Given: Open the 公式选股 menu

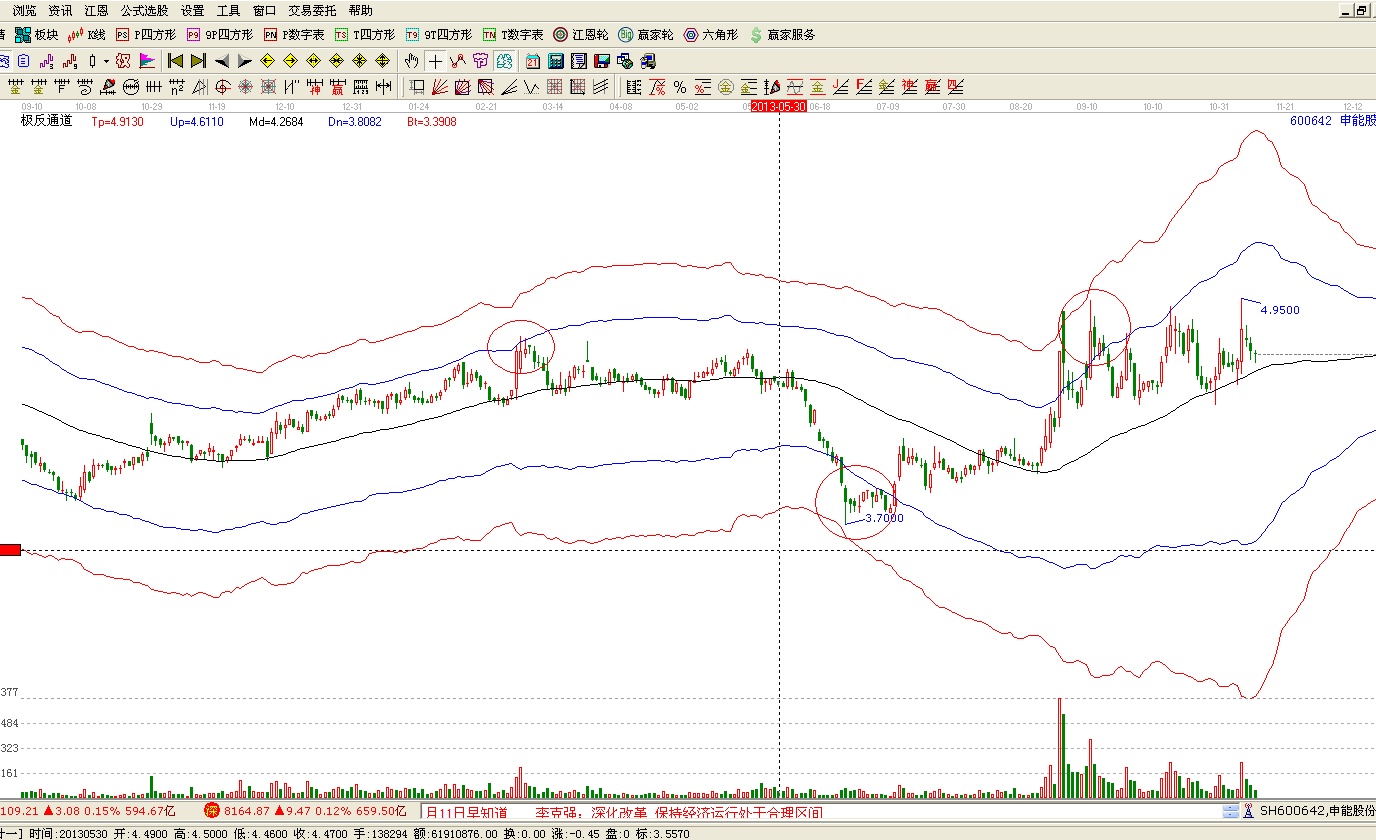Looking at the screenshot, I should tap(144, 10).
